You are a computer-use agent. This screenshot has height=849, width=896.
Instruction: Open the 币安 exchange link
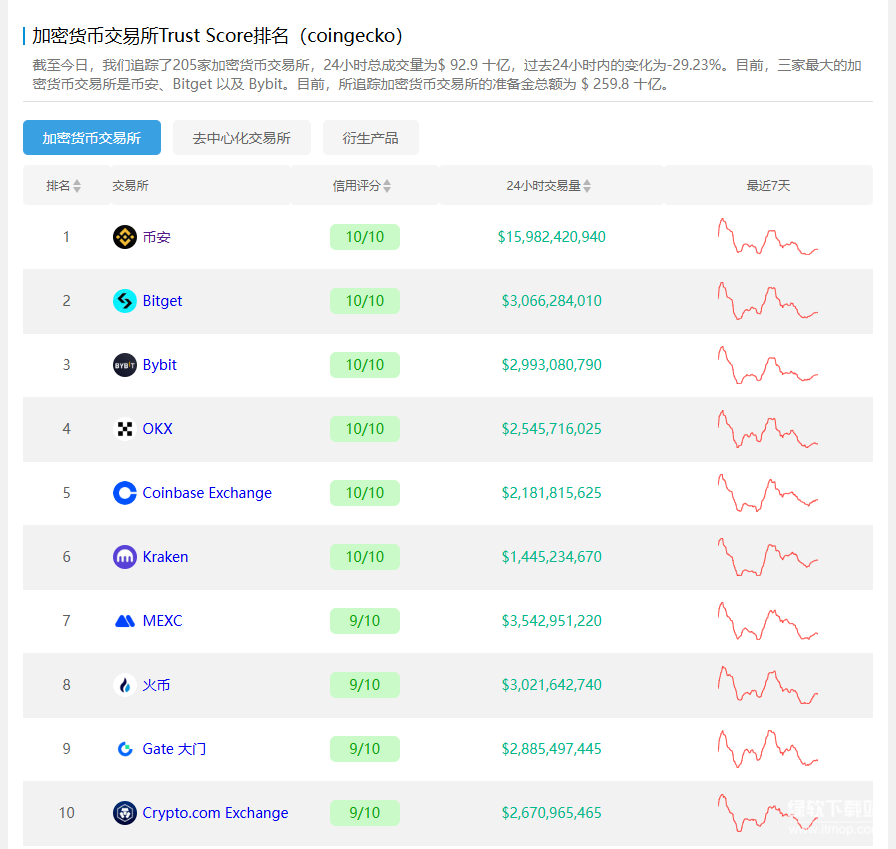tap(157, 237)
